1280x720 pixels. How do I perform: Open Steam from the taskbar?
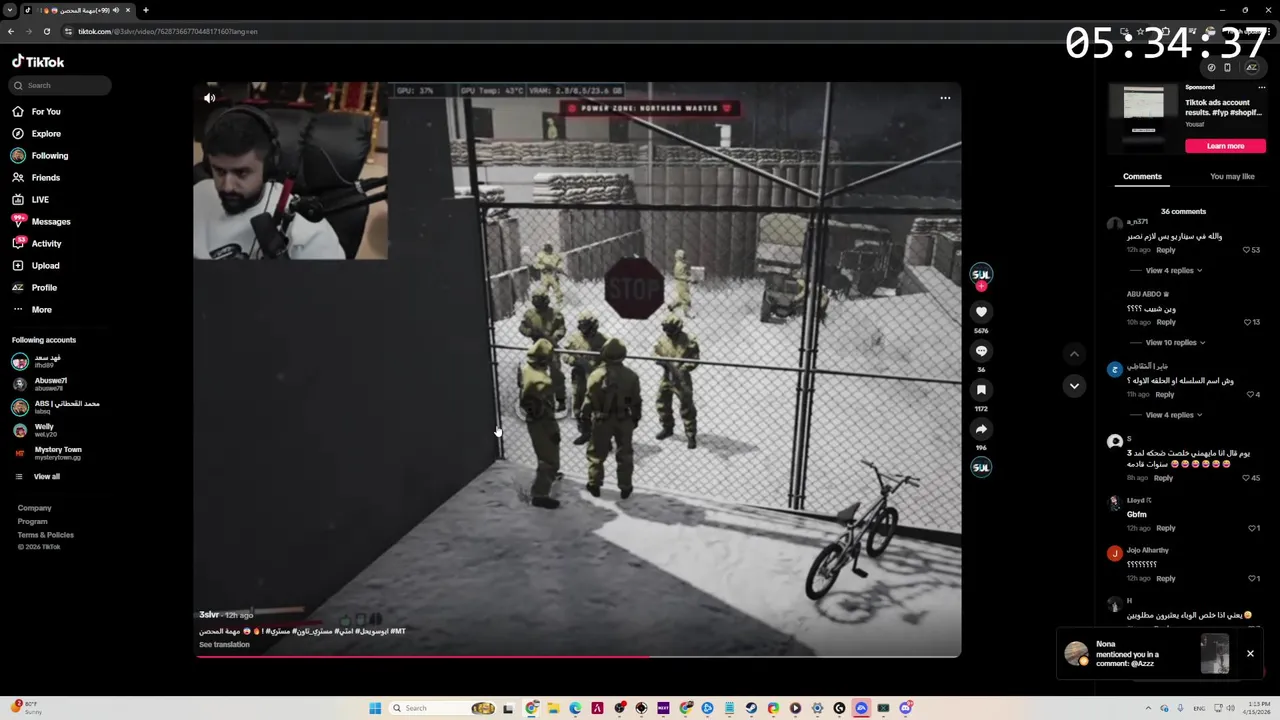[x=751, y=708]
